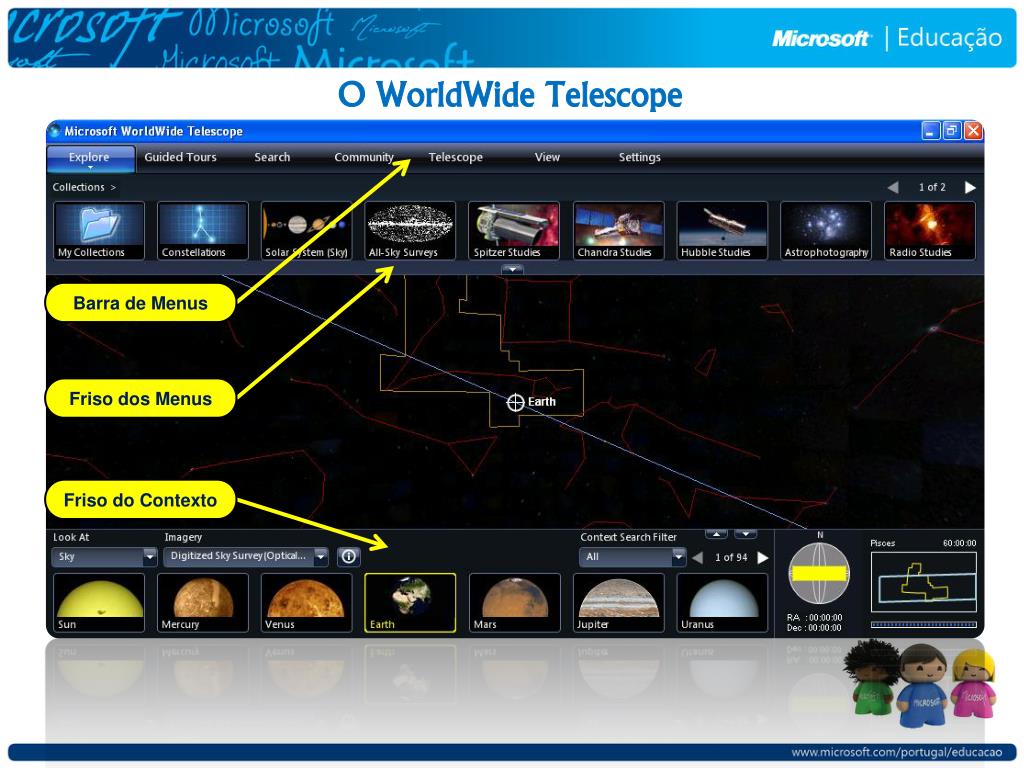Viewport: 1024px width, 768px height.
Task: Click the Collections breadcrumb link
Action: click(x=78, y=187)
